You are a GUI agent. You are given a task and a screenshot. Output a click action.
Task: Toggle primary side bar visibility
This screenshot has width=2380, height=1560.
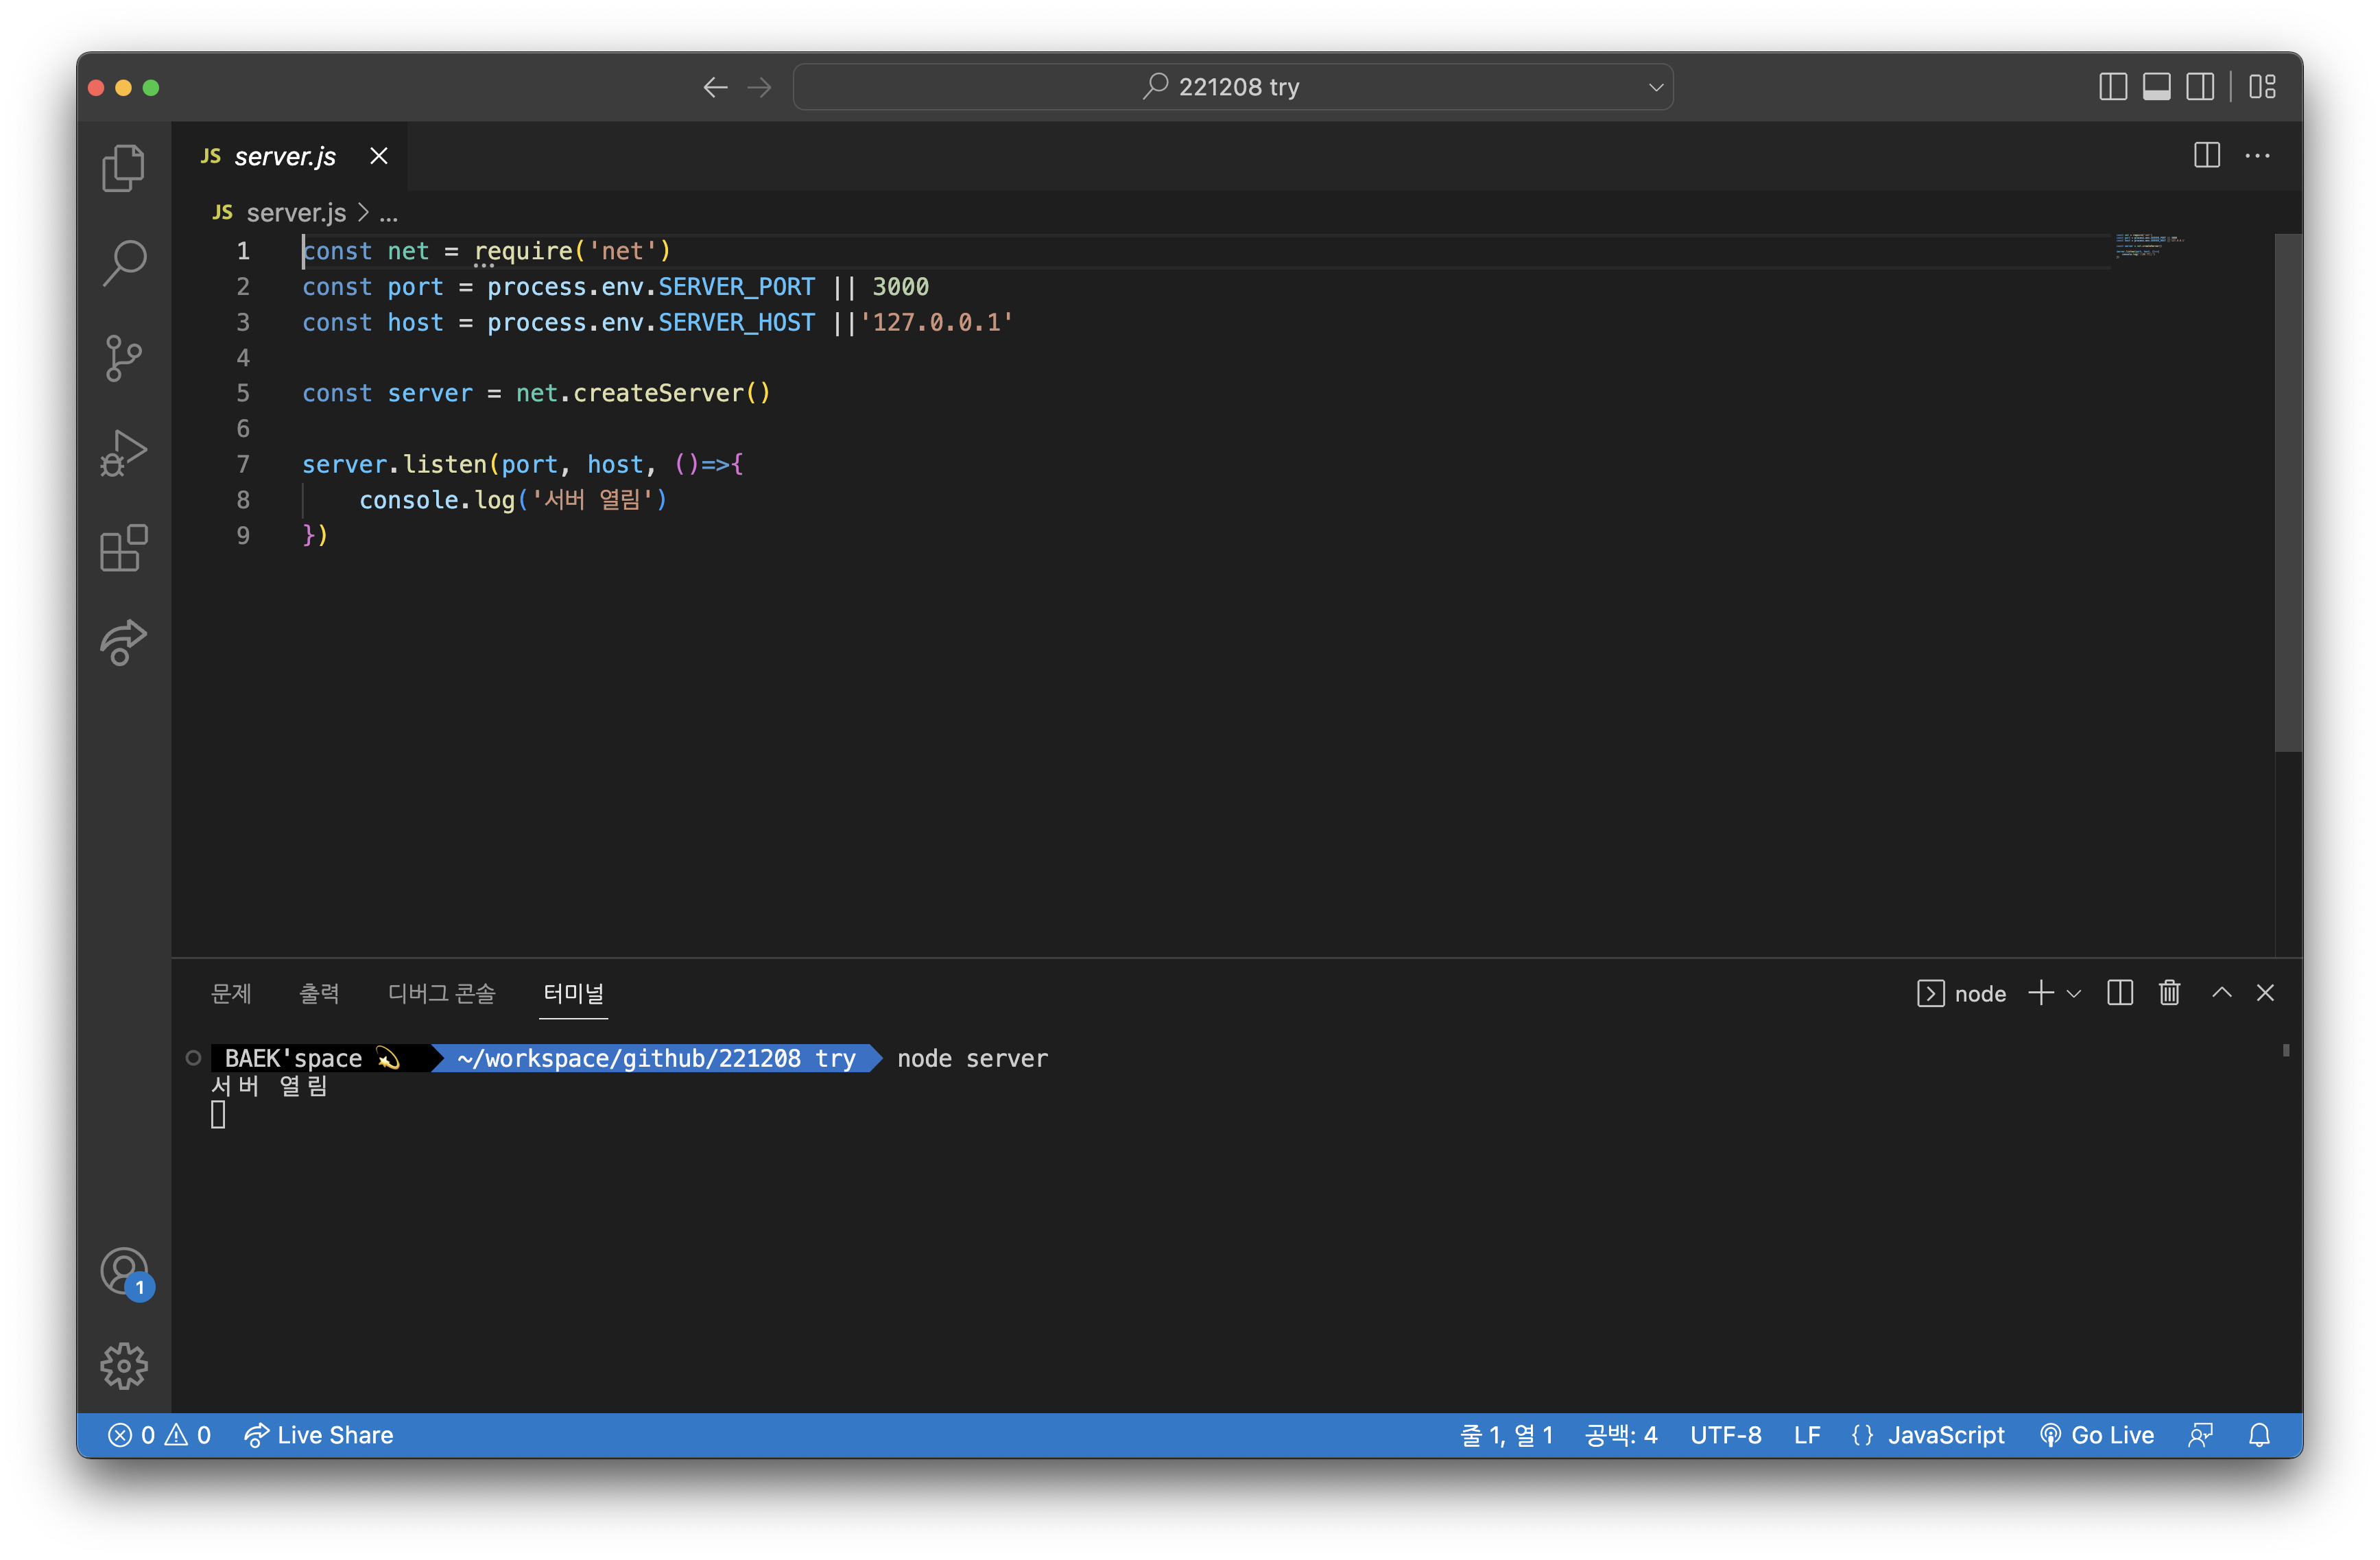(x=2112, y=87)
